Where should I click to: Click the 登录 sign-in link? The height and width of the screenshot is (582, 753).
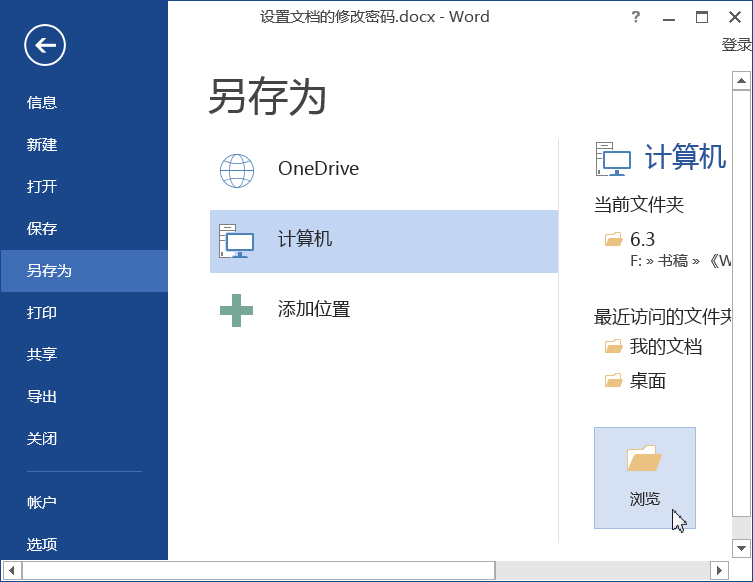(737, 45)
